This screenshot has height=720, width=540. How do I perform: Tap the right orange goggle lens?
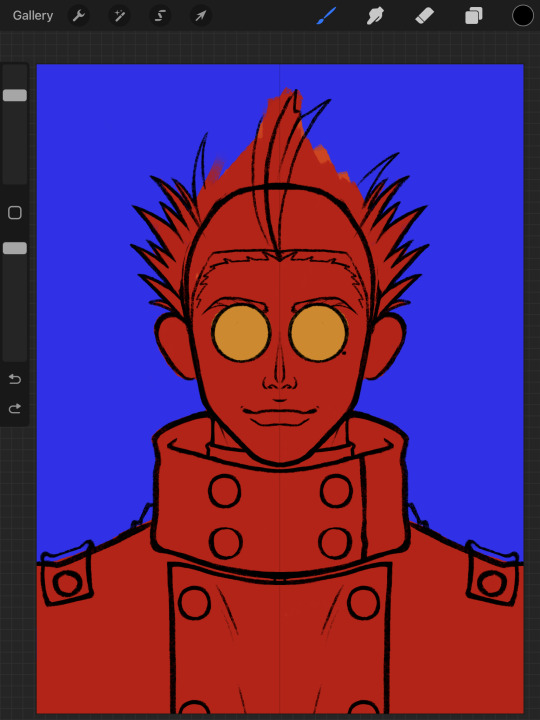tap(317, 333)
